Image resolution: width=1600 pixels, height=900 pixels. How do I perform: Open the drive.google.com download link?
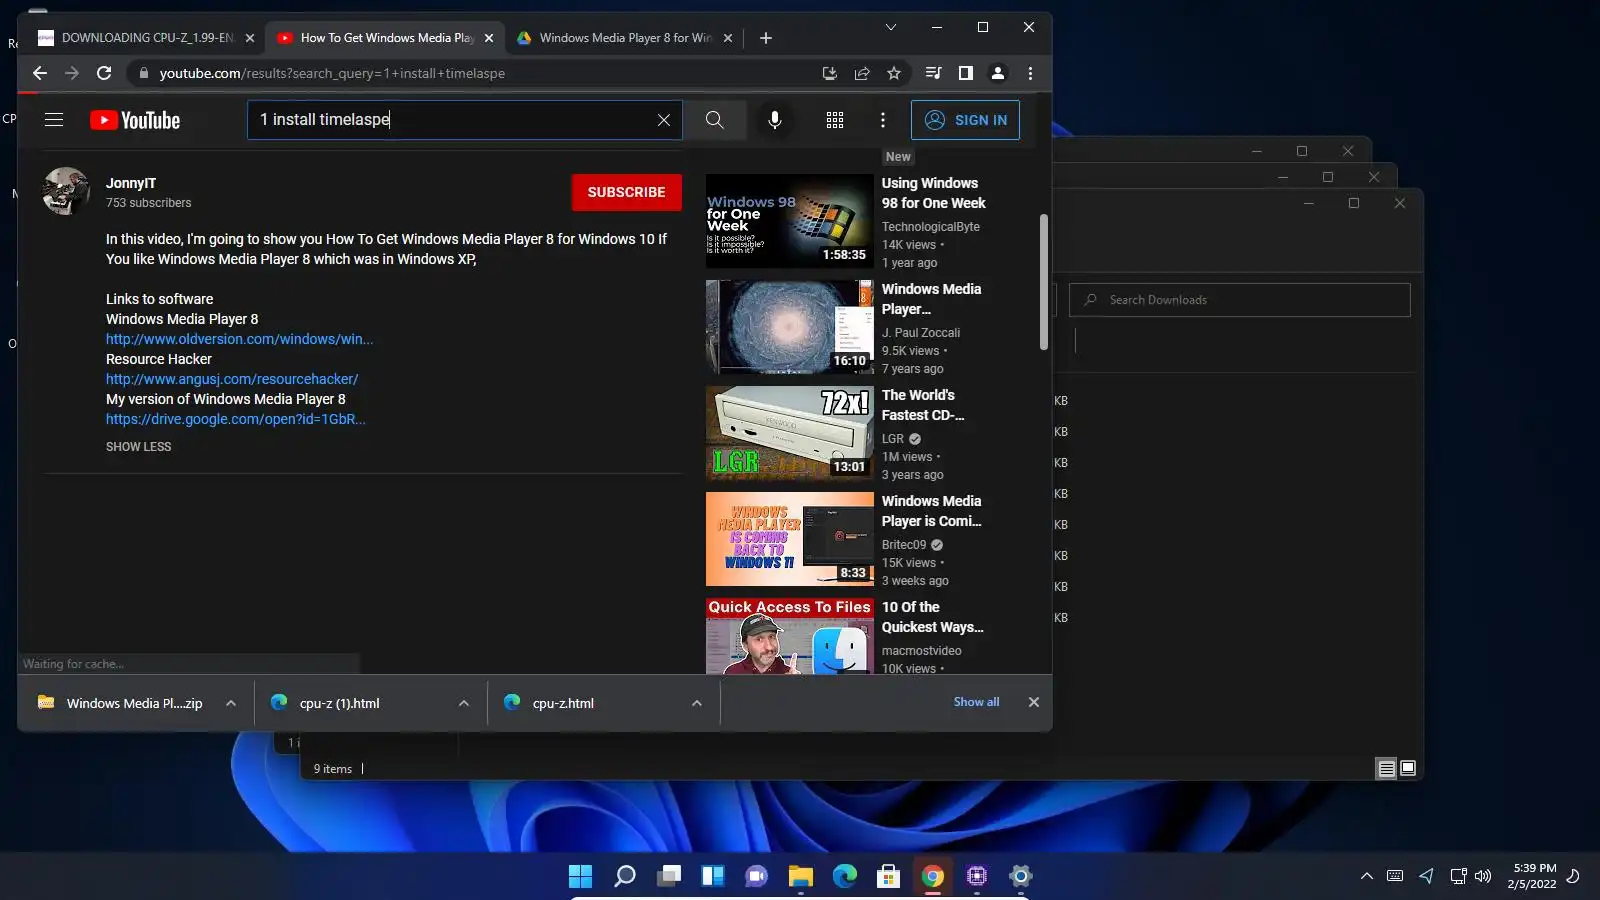(x=236, y=419)
